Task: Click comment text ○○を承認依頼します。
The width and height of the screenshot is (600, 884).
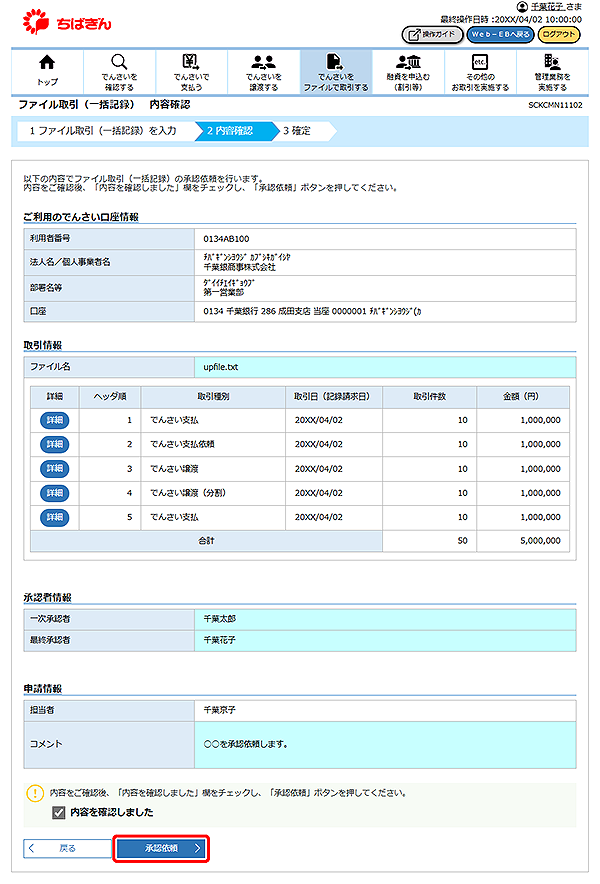Action: point(246,744)
